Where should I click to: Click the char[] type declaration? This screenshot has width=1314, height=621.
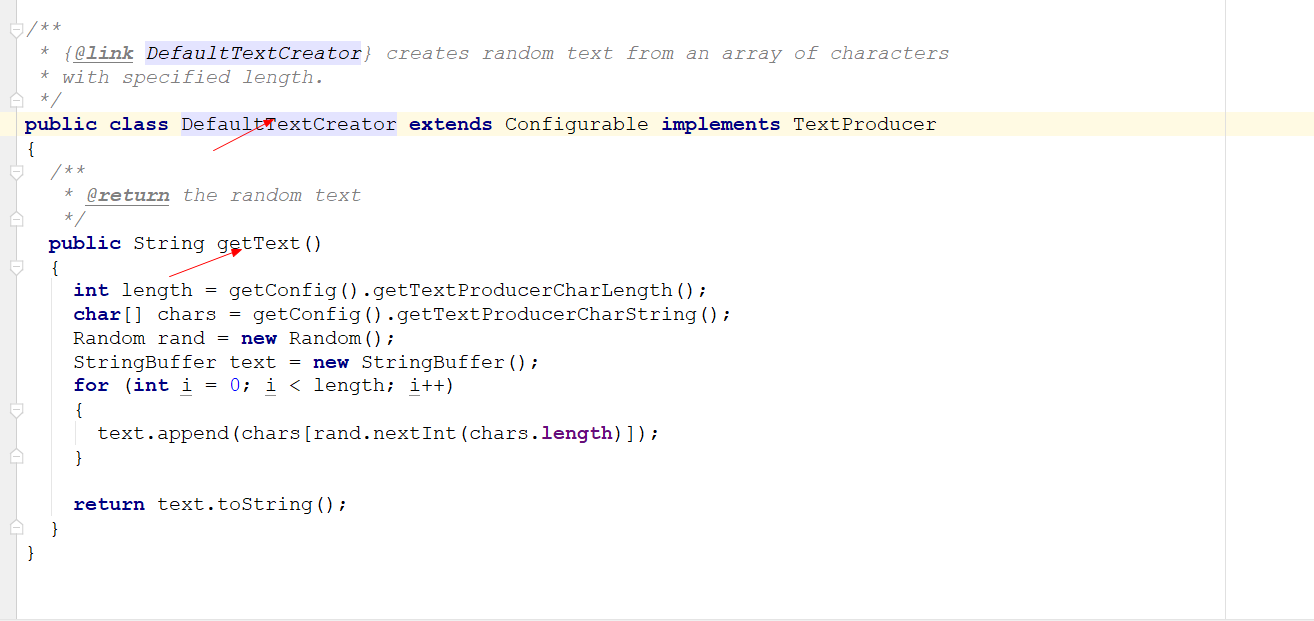110,314
